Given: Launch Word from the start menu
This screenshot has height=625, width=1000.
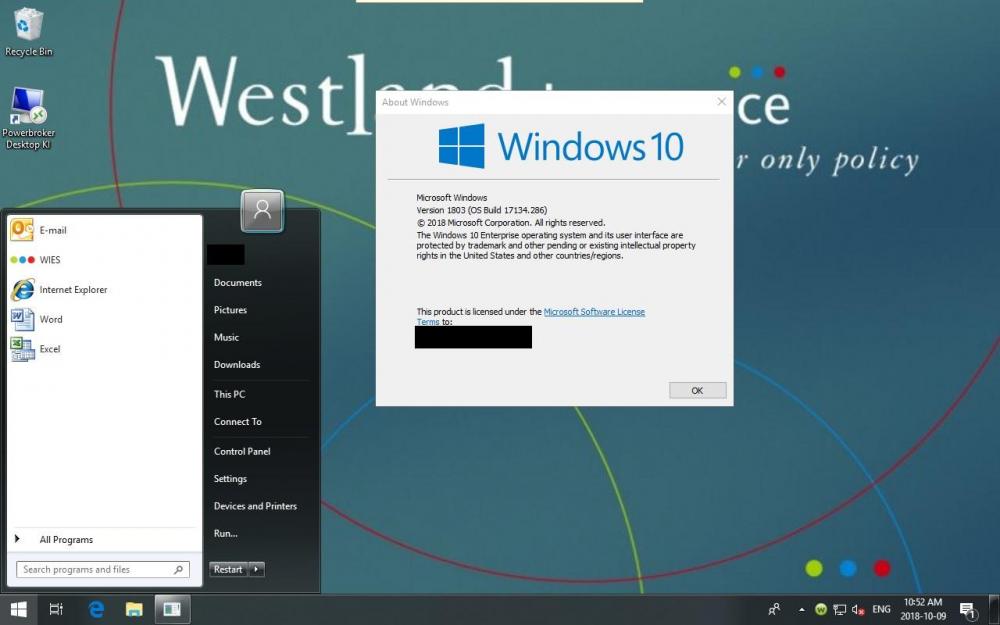Looking at the screenshot, I should pos(50,320).
